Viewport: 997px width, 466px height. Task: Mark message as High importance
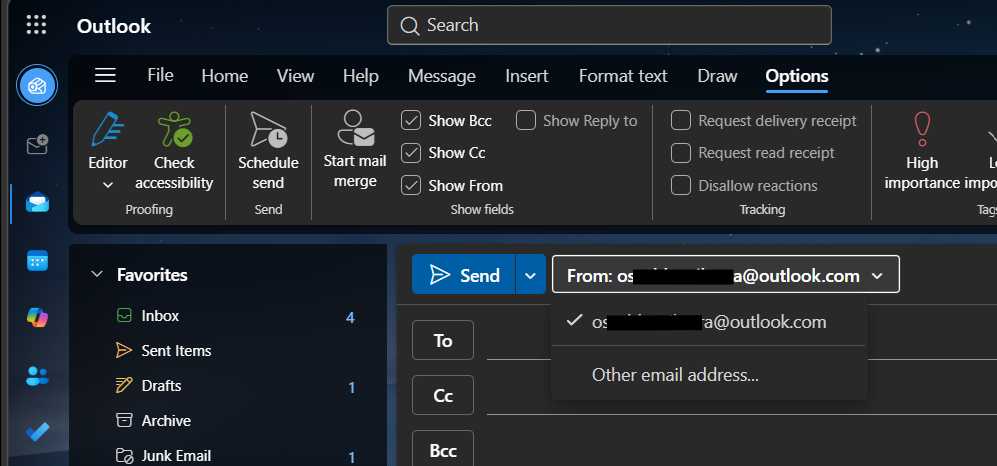click(921, 151)
